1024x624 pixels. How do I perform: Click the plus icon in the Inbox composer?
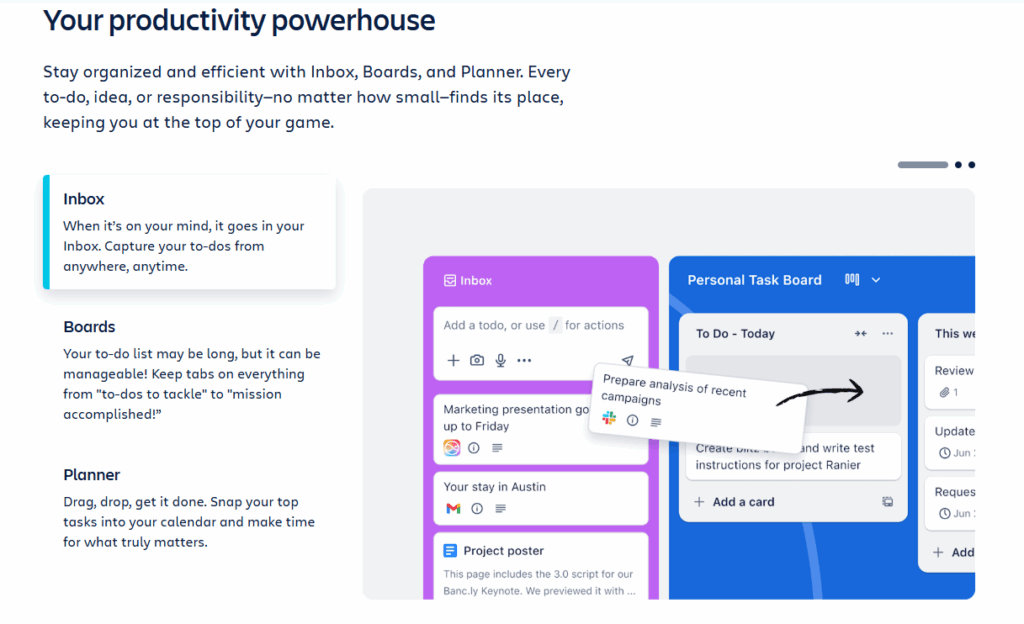(453, 360)
